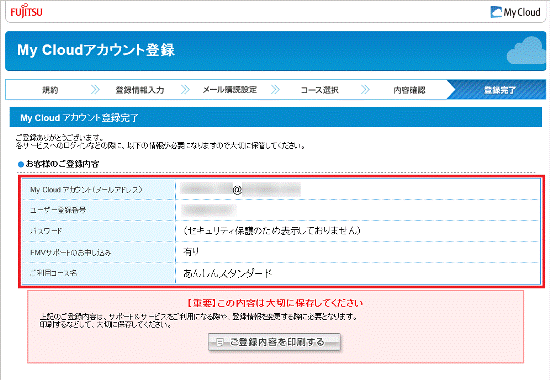Click the password not displayed security notice
The height and width of the screenshot is (380, 550).
272,231
